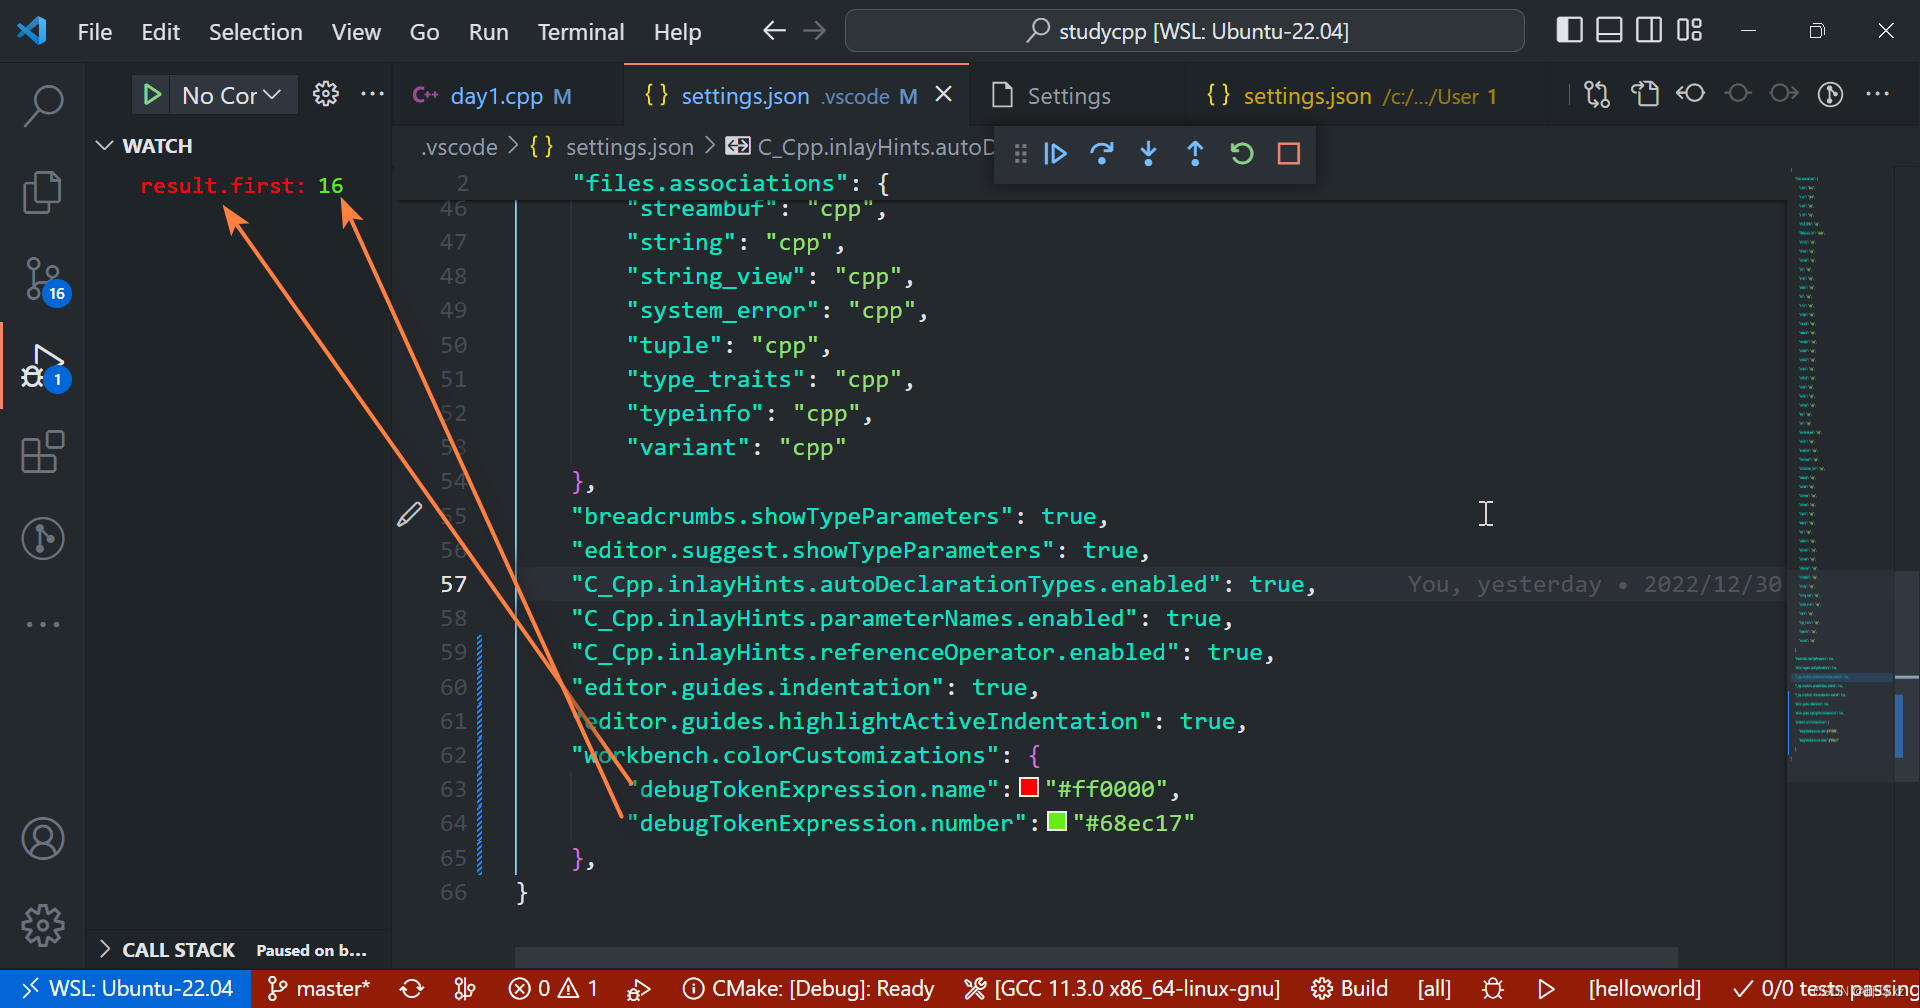Close the .vscode settings.json tab
The height and width of the screenshot is (1008, 1920).
point(943,94)
